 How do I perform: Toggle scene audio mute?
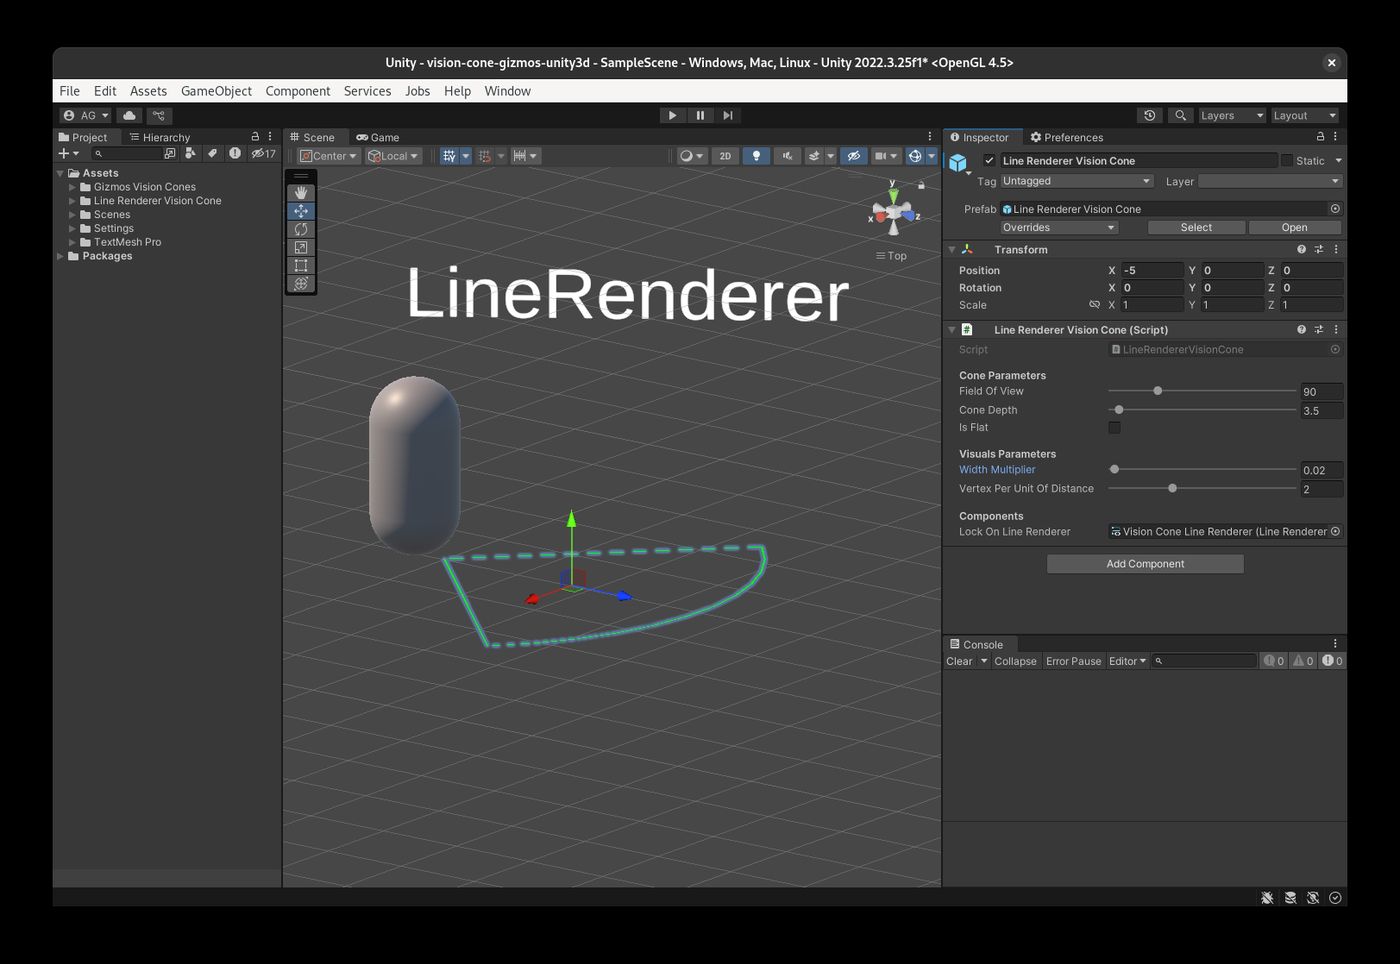coord(787,156)
